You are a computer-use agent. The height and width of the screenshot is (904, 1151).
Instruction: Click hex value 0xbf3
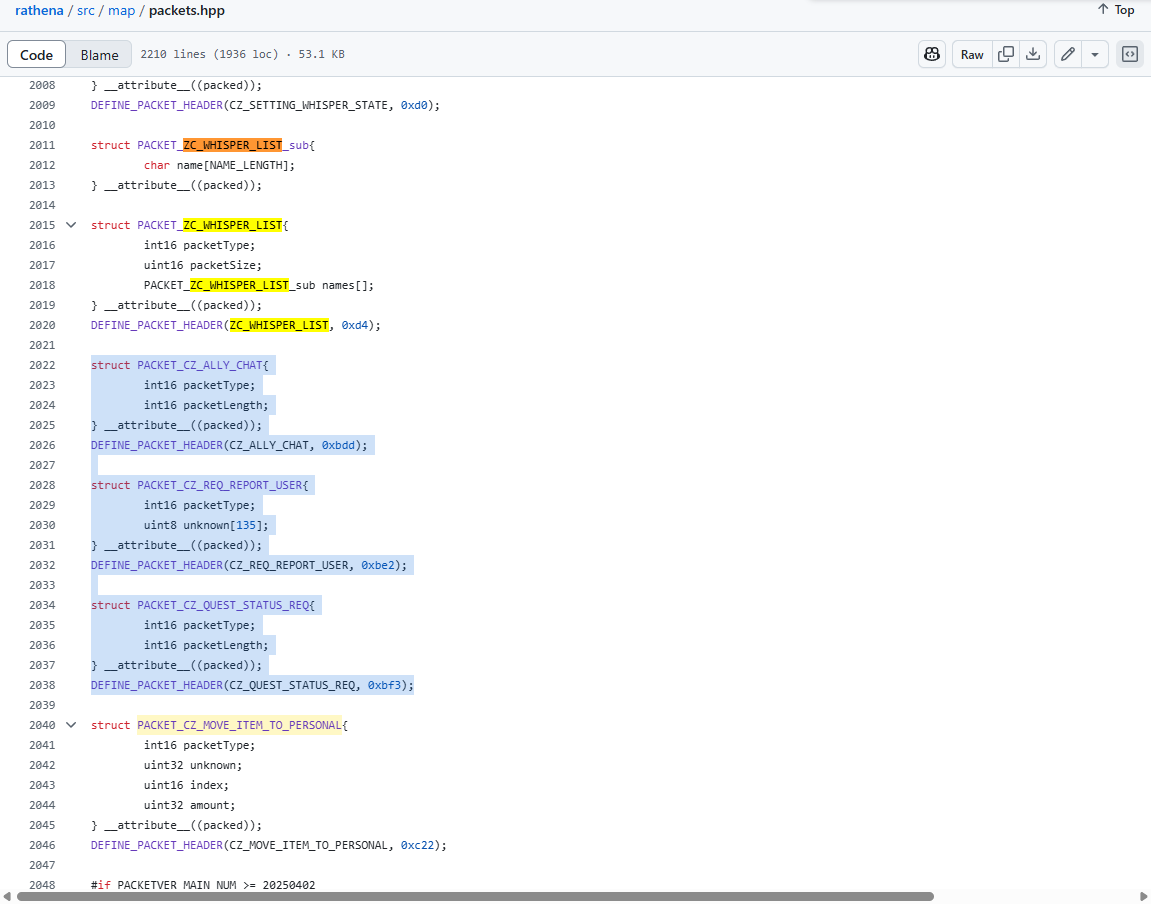click(x=385, y=685)
